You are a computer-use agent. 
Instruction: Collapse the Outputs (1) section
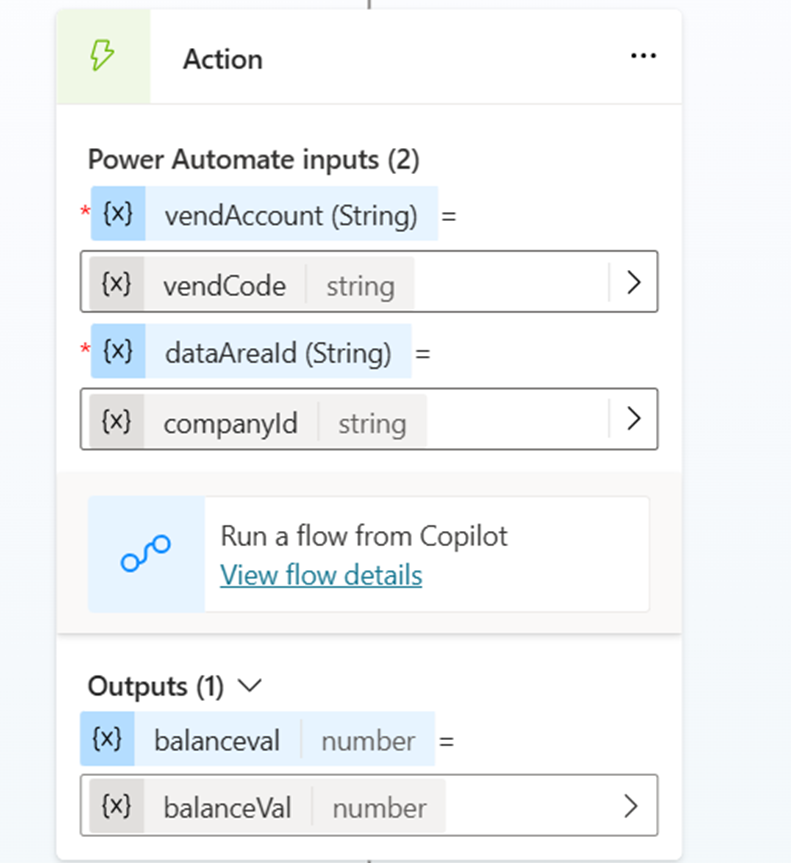[x=250, y=686]
